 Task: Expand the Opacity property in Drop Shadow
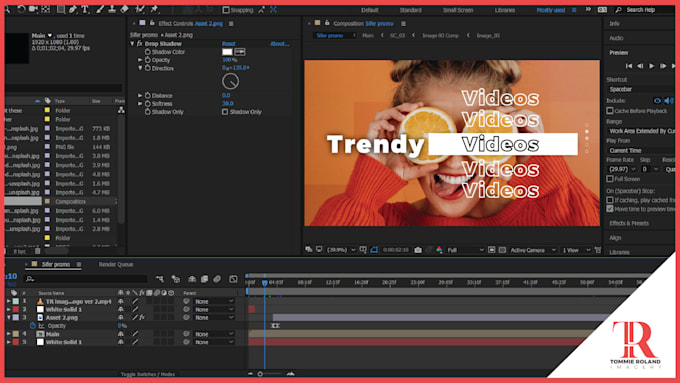click(140, 60)
